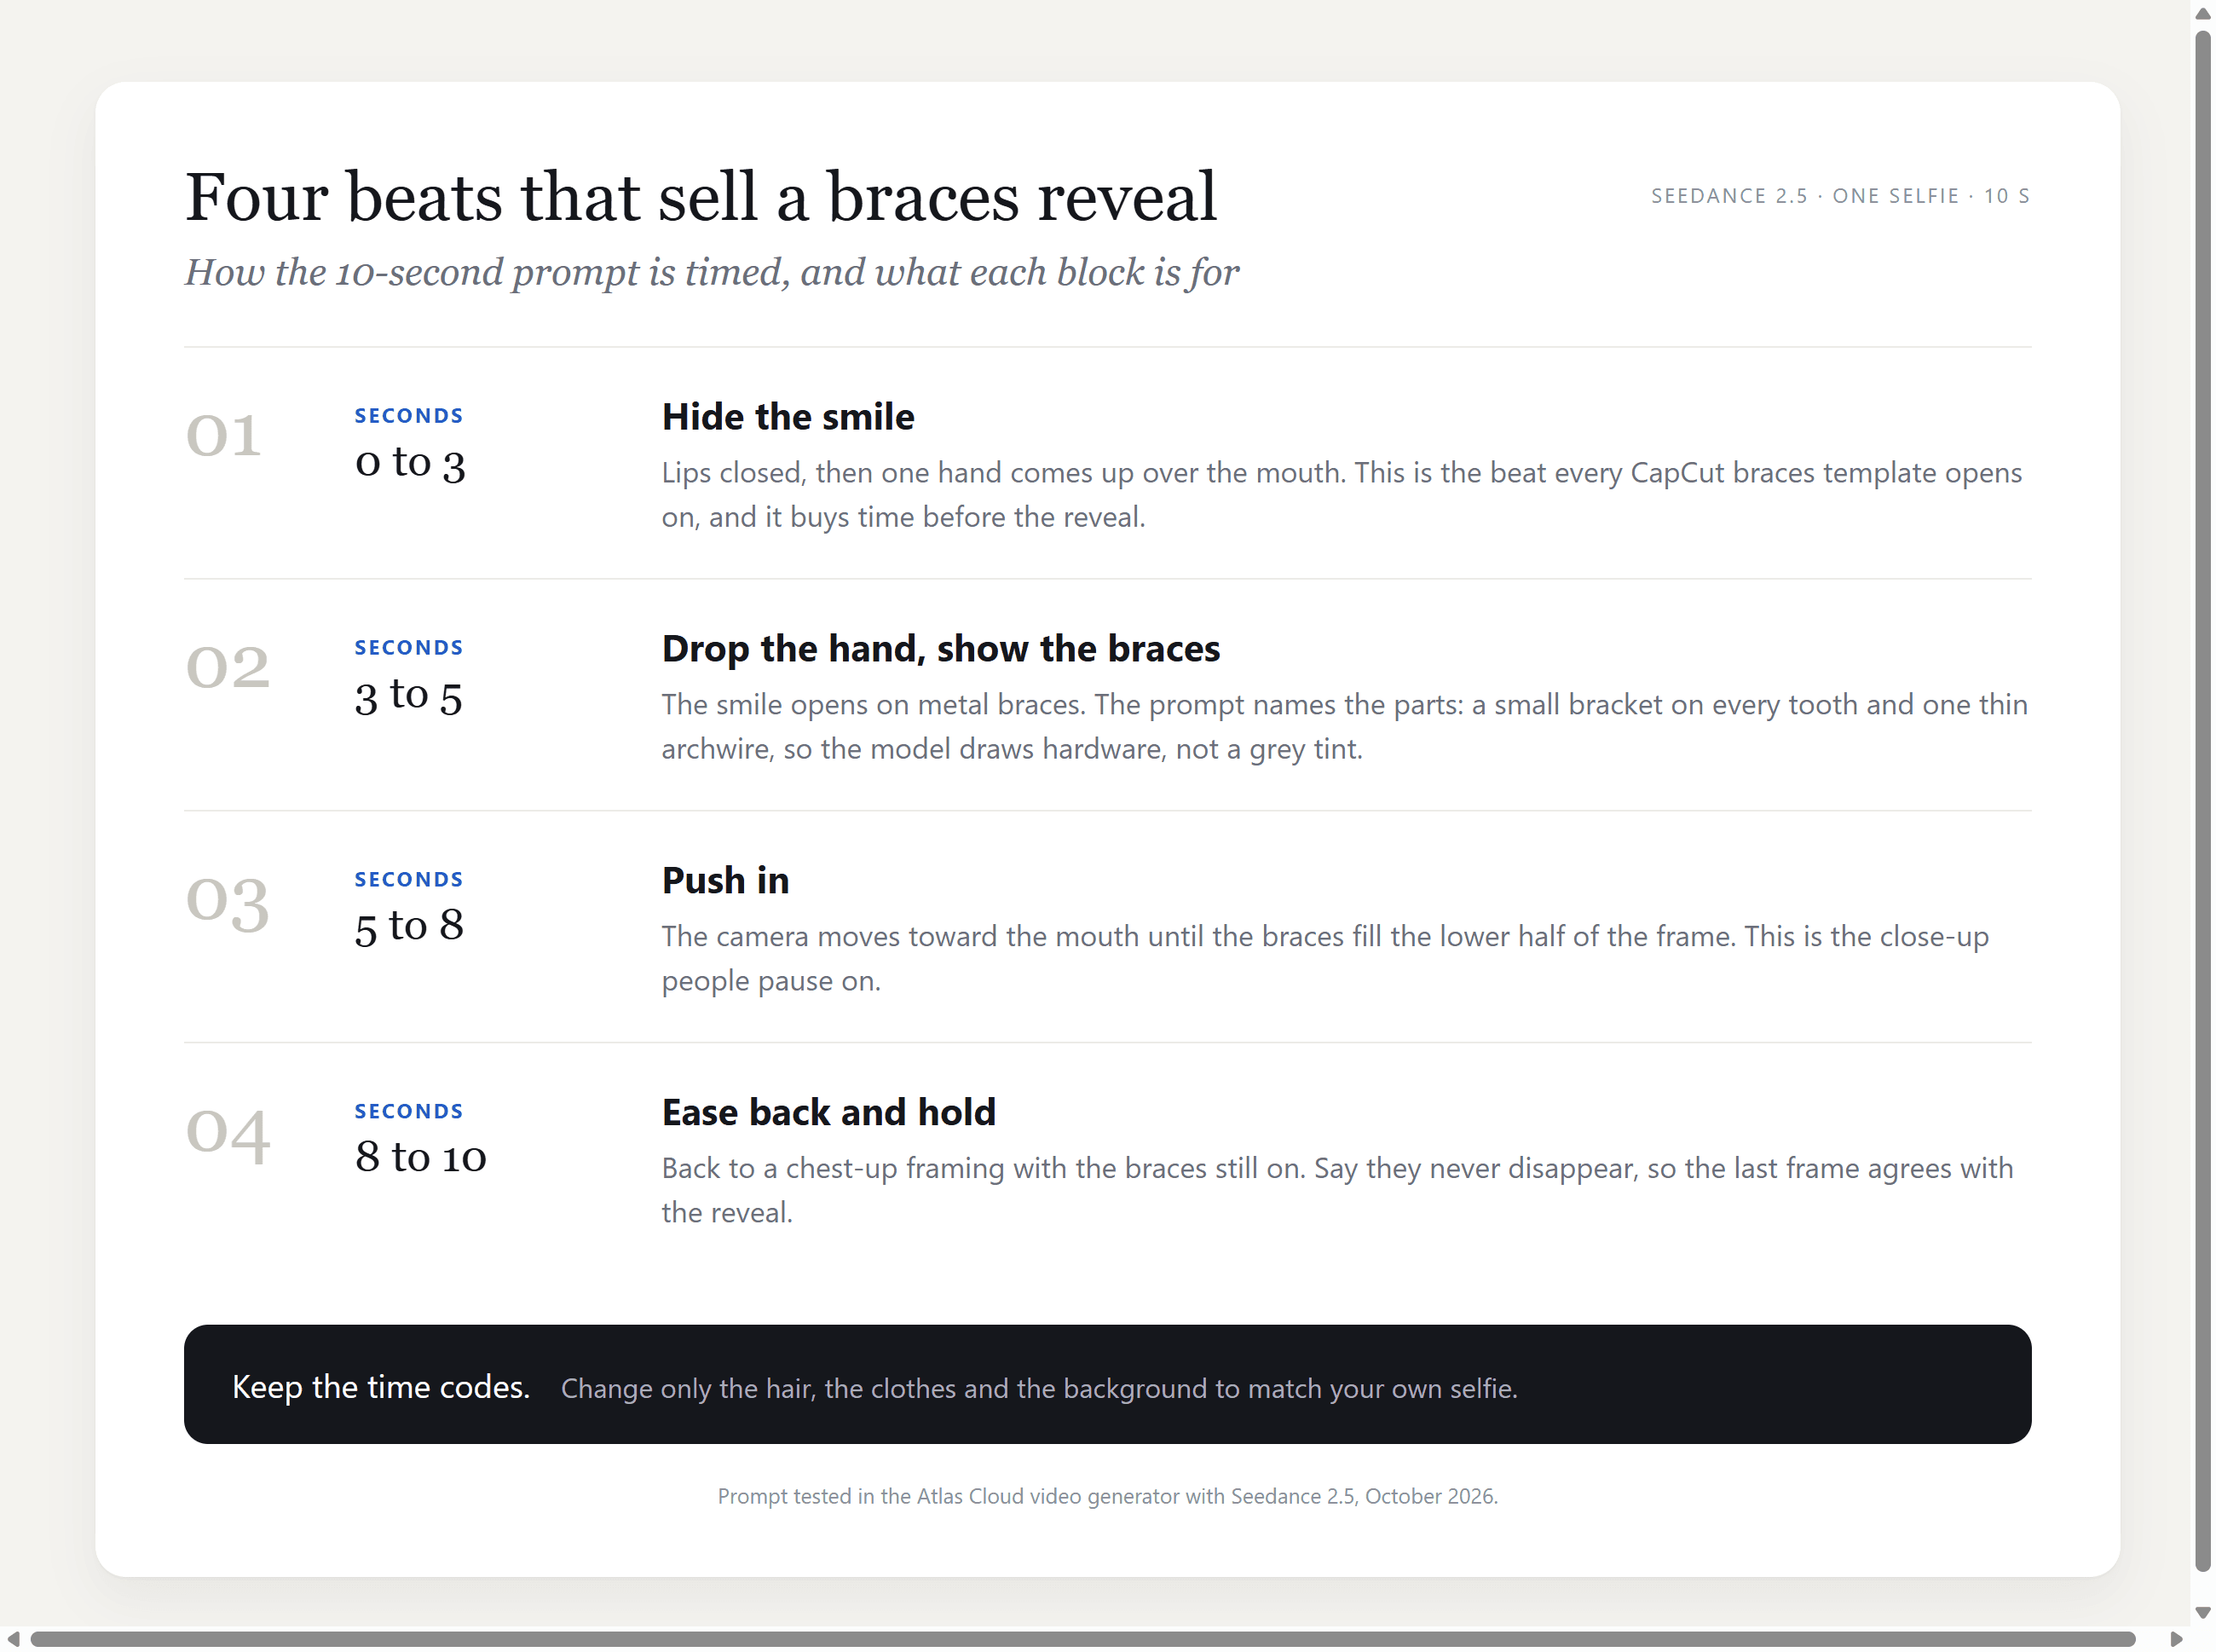The width and height of the screenshot is (2216, 1652).
Task: Click the paragraph starting 'The smile opens on metal braces'
Action: (x=1345, y=727)
